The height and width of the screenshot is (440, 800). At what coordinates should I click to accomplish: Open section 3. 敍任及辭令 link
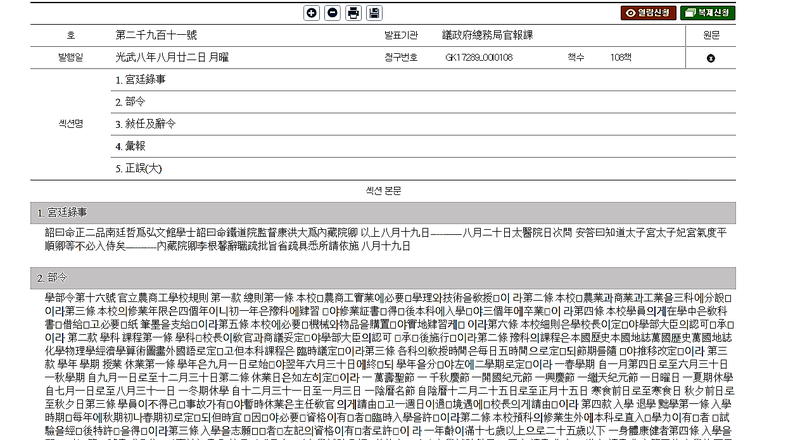click(150, 124)
